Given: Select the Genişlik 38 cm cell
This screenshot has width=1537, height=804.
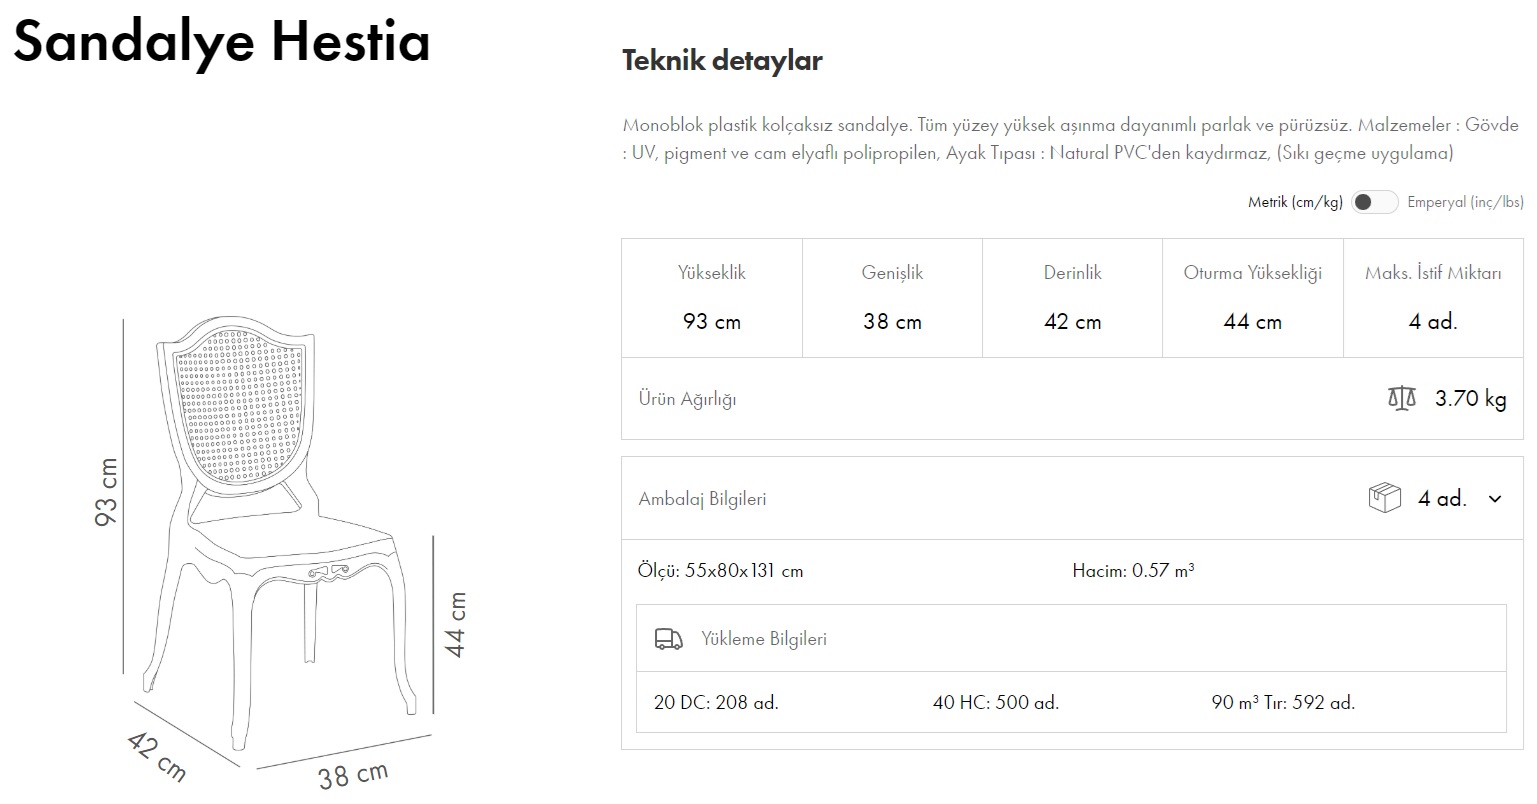Looking at the screenshot, I should (892, 298).
